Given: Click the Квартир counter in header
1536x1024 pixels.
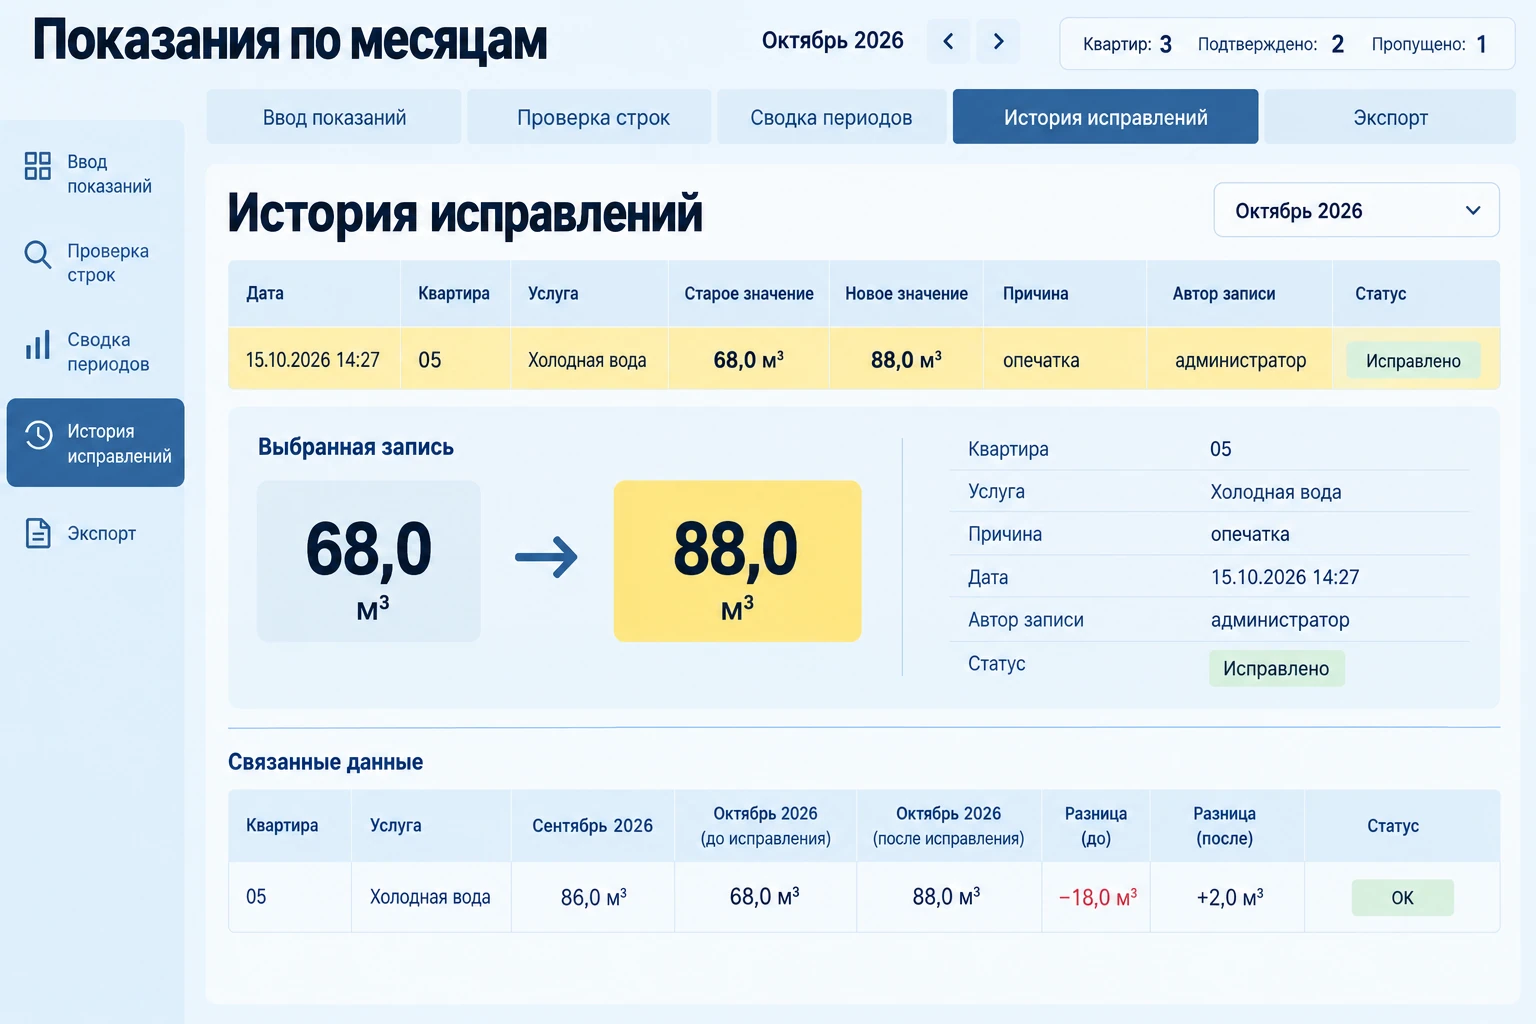Looking at the screenshot, I should (x=1127, y=44).
